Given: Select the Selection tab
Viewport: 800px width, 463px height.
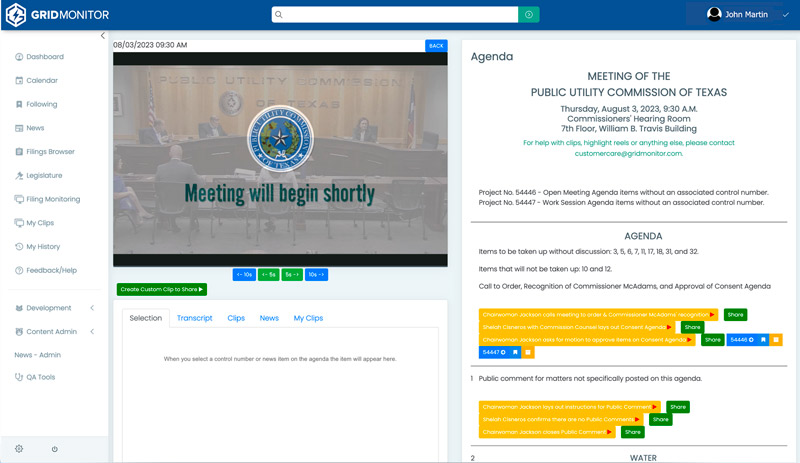Looking at the screenshot, I should [x=146, y=318].
